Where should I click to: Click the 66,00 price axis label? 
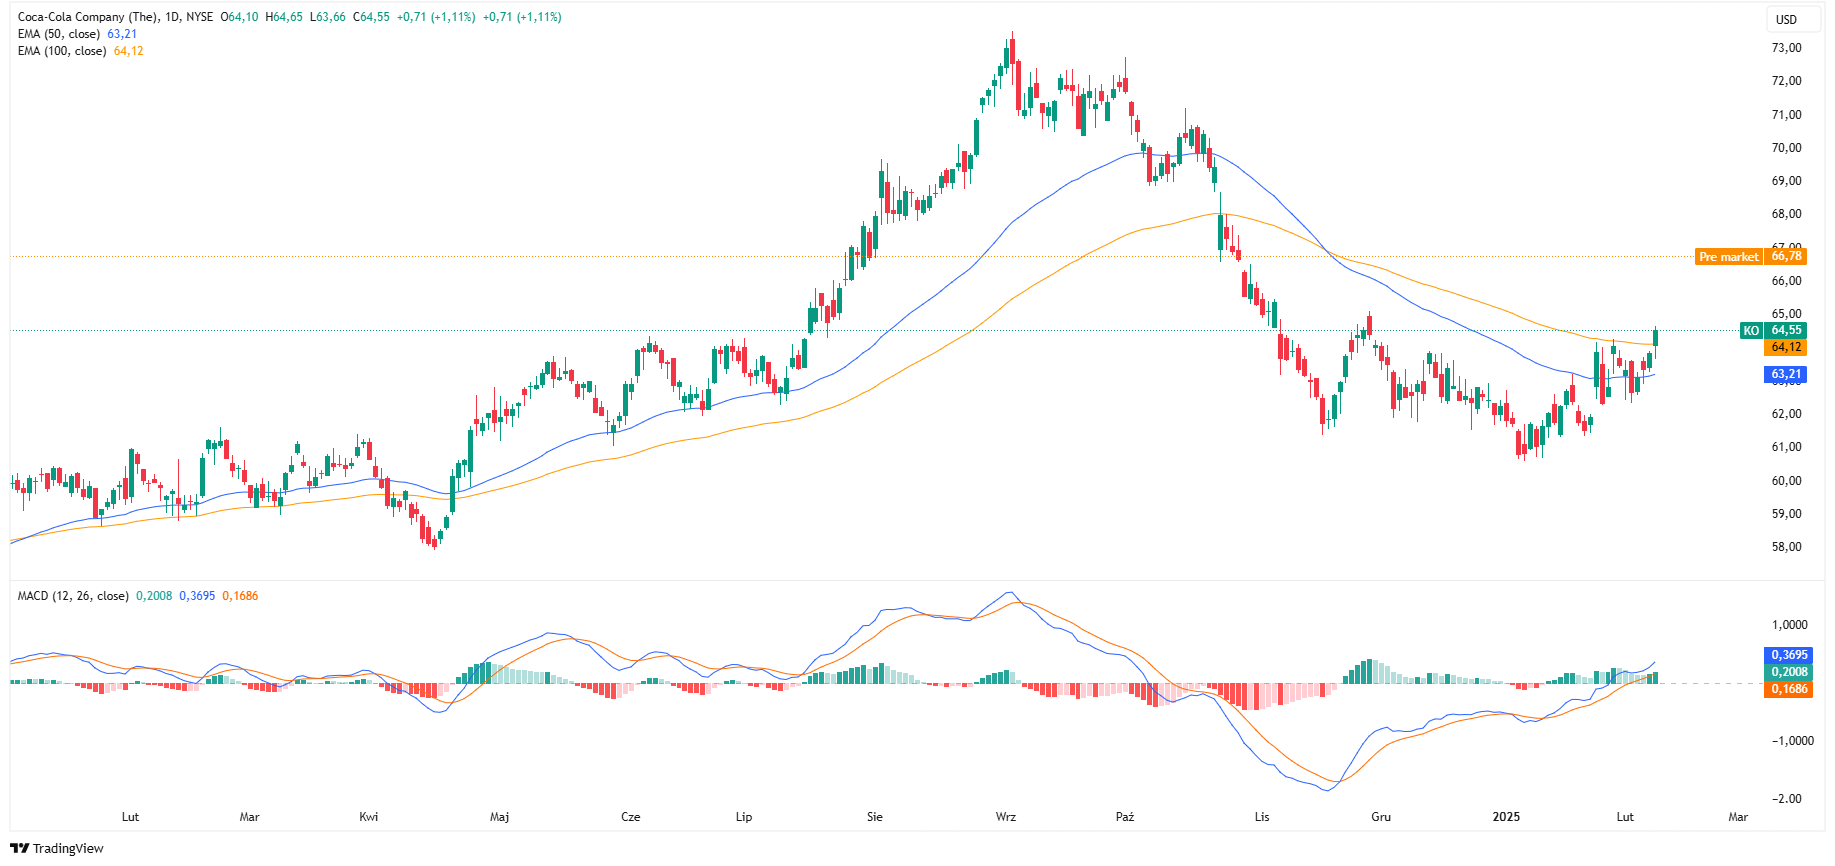tap(1786, 281)
